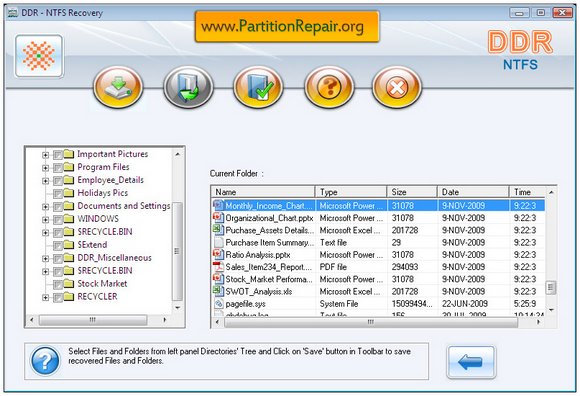Check the Program Files checkbox
Image resolution: width=580 pixels, height=396 pixels.
(58, 168)
